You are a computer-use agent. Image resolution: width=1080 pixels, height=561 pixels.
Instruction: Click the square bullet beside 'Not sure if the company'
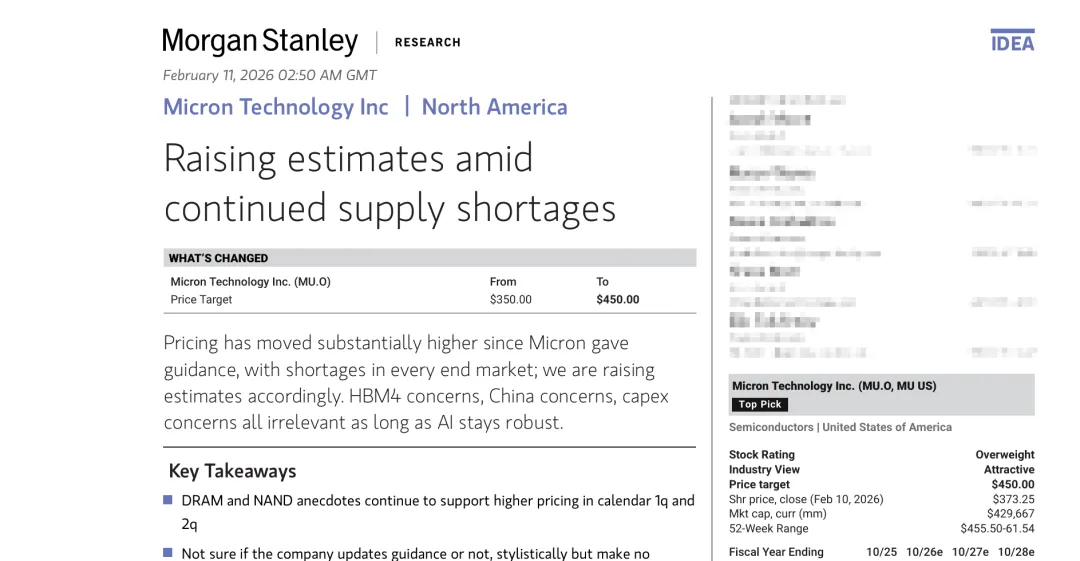pyautogui.click(x=168, y=553)
